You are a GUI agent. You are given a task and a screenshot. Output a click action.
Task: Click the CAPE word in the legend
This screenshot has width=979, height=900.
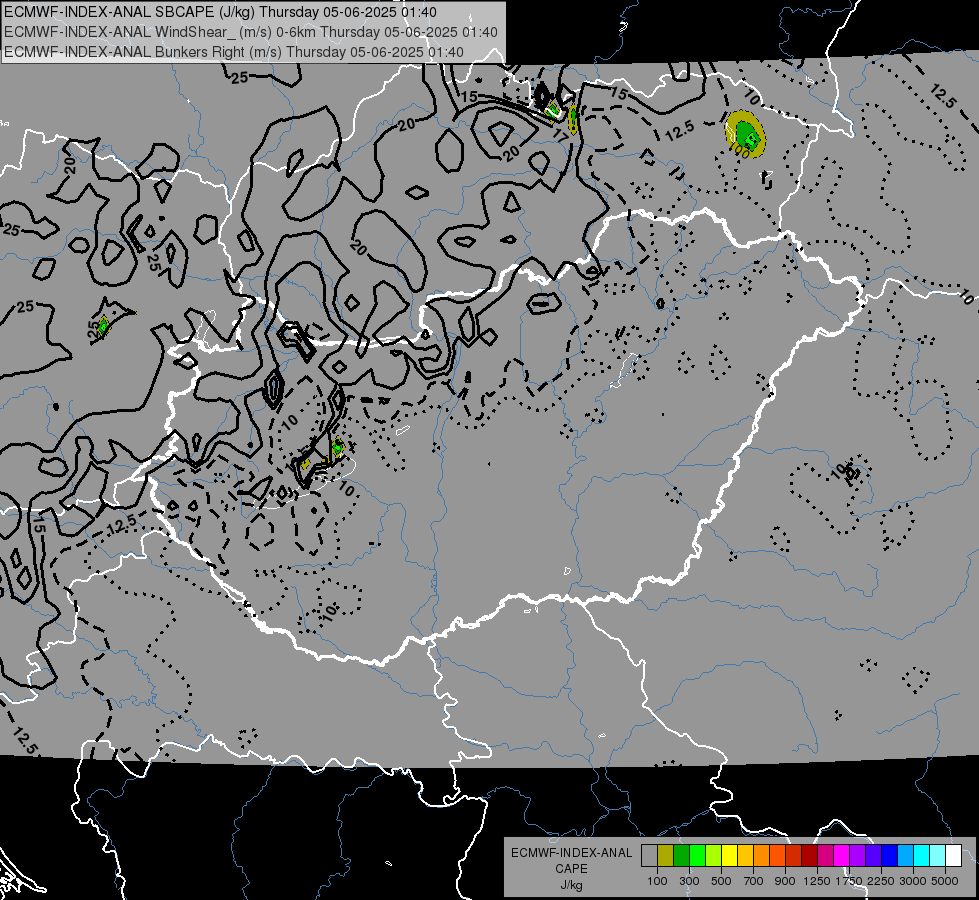pyautogui.click(x=571, y=869)
